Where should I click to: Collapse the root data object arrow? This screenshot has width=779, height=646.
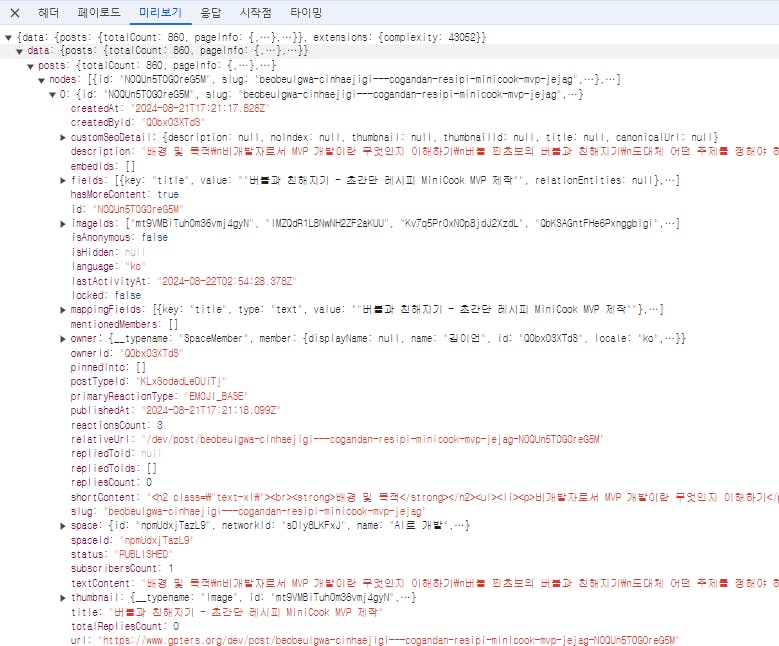pyautogui.click(x=8, y=37)
